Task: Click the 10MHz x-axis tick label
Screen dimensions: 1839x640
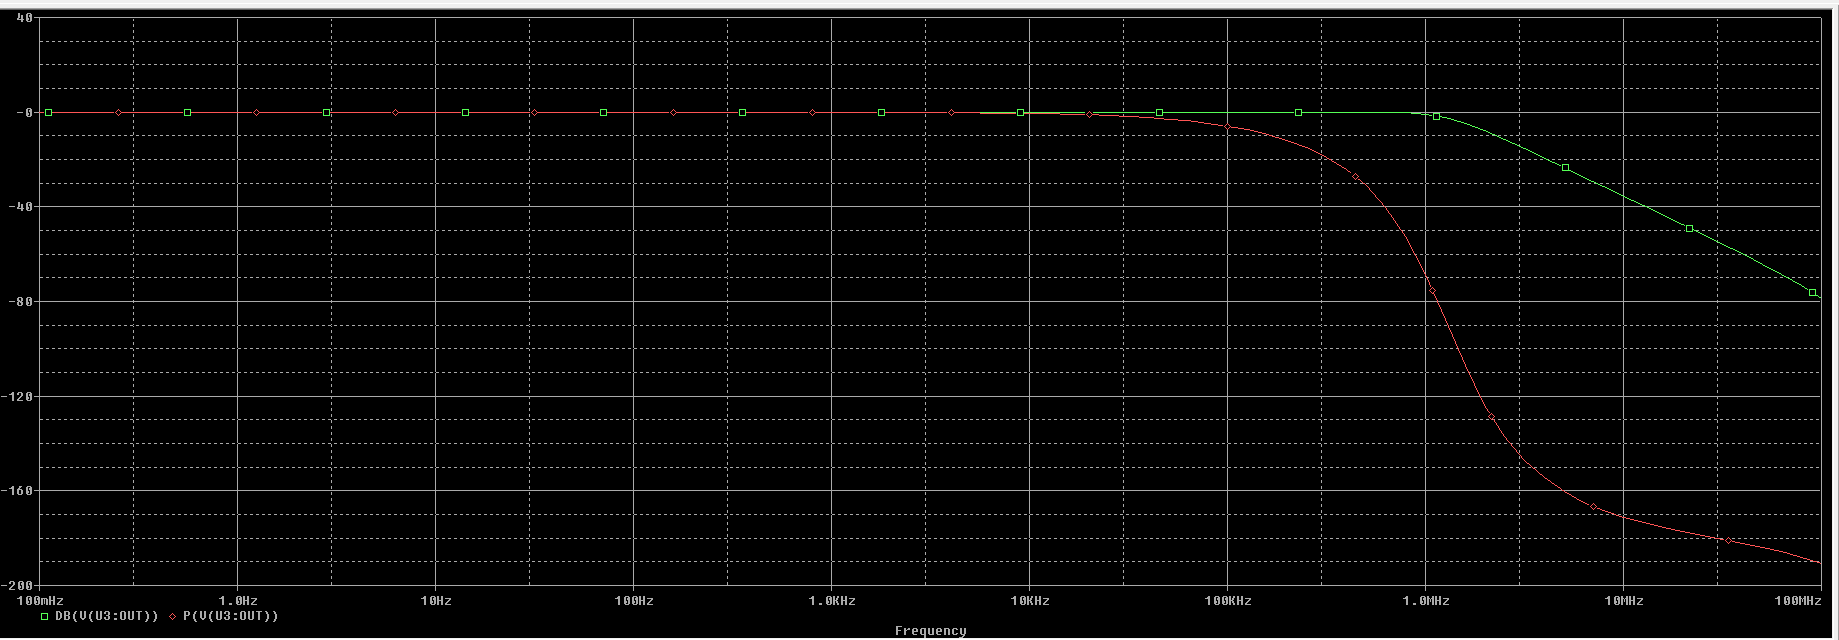Action: tap(1624, 601)
